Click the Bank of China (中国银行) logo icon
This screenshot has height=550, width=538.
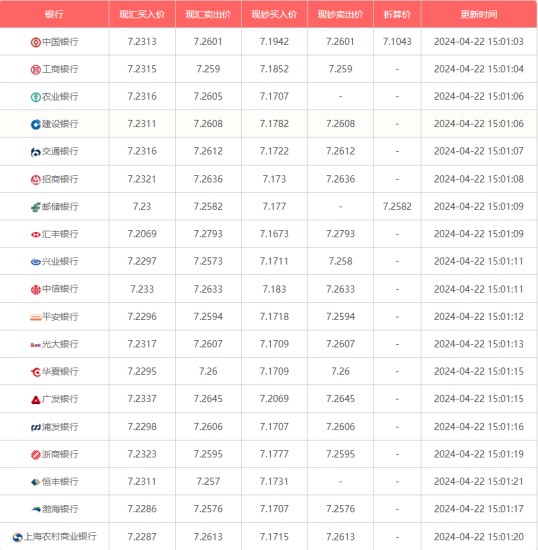[x=36, y=42]
